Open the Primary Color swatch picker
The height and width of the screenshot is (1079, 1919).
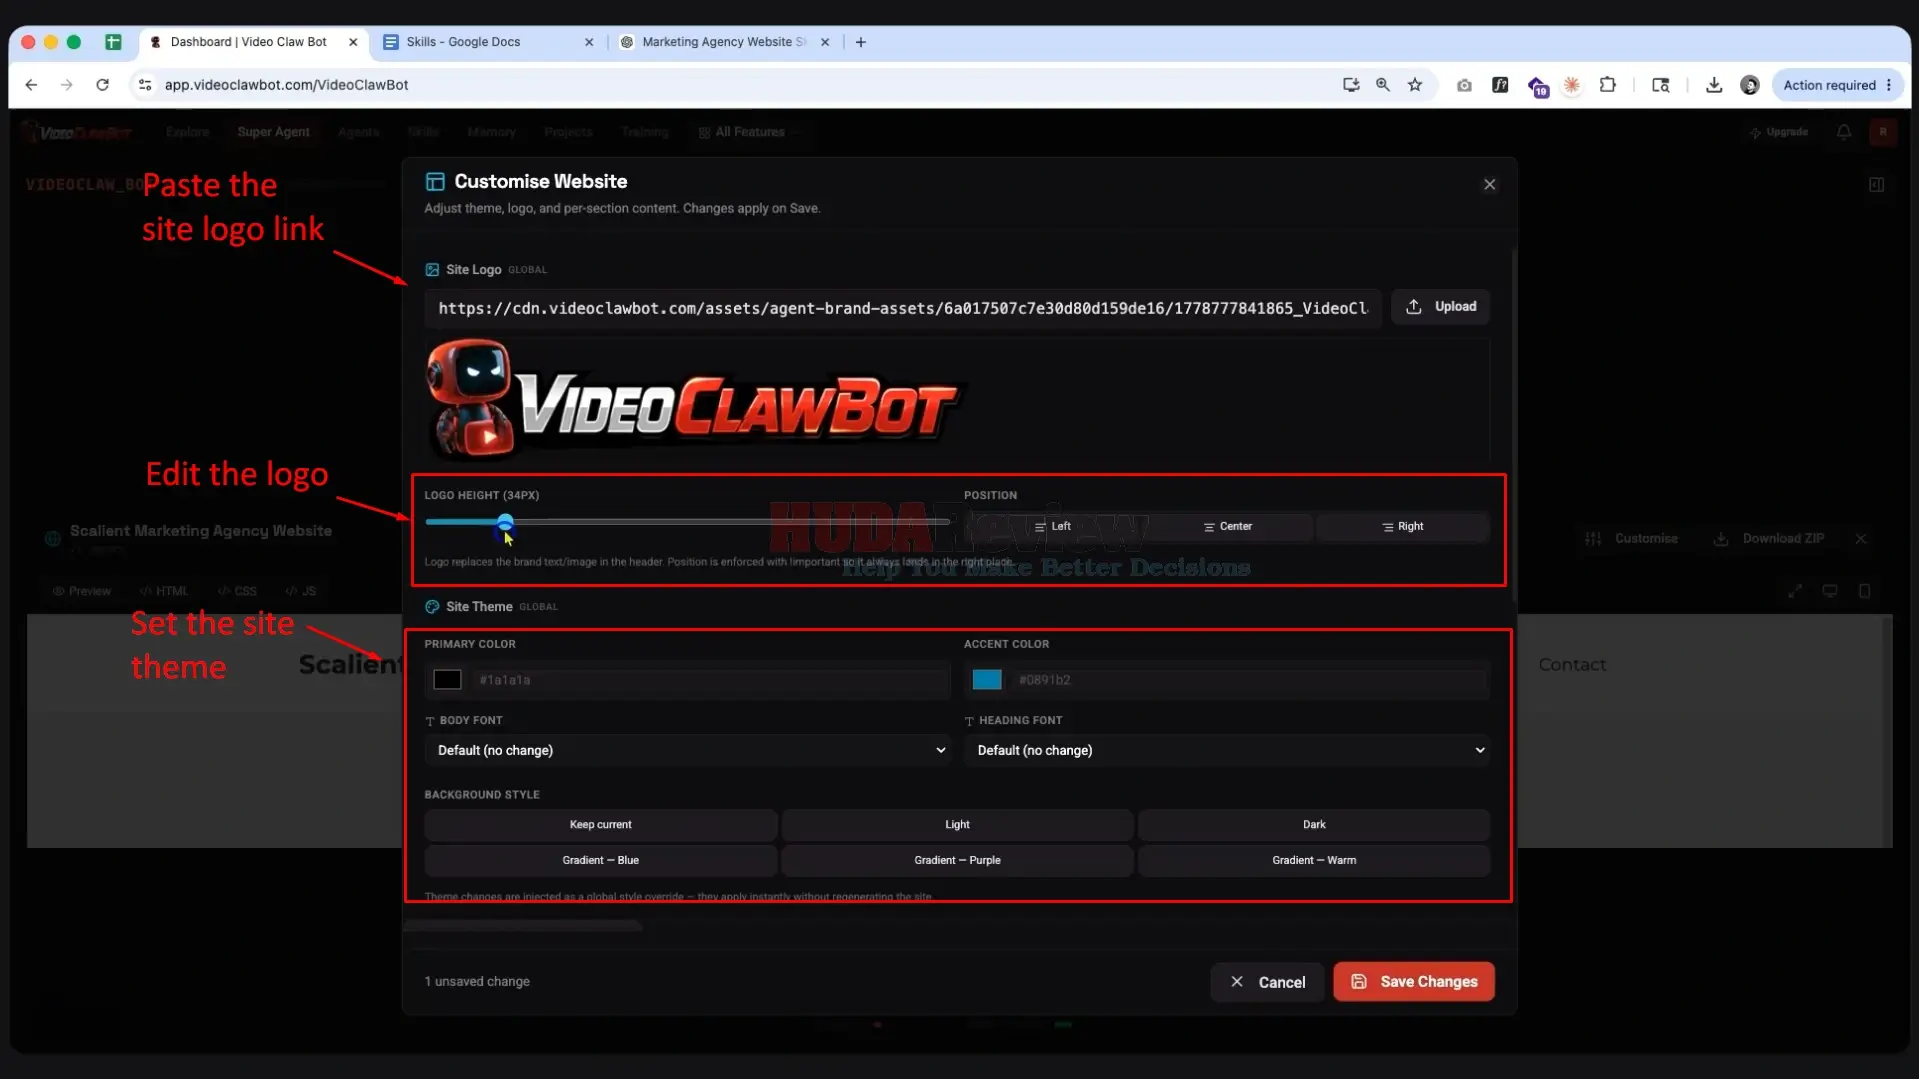coord(447,680)
